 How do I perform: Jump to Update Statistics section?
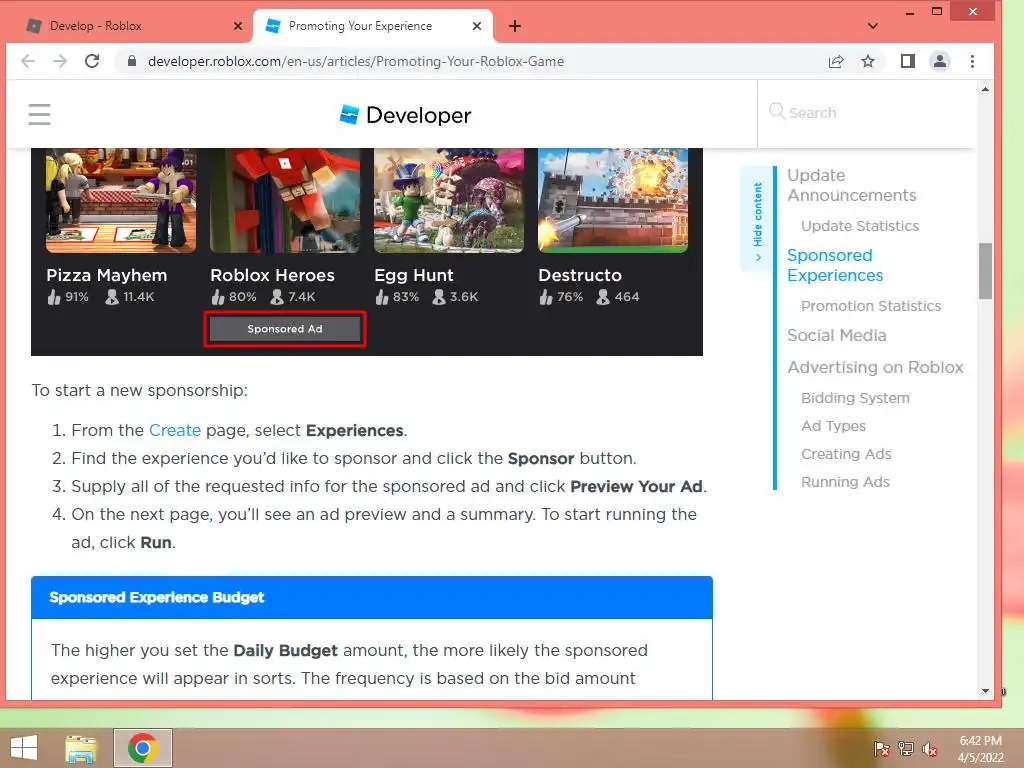pos(859,226)
